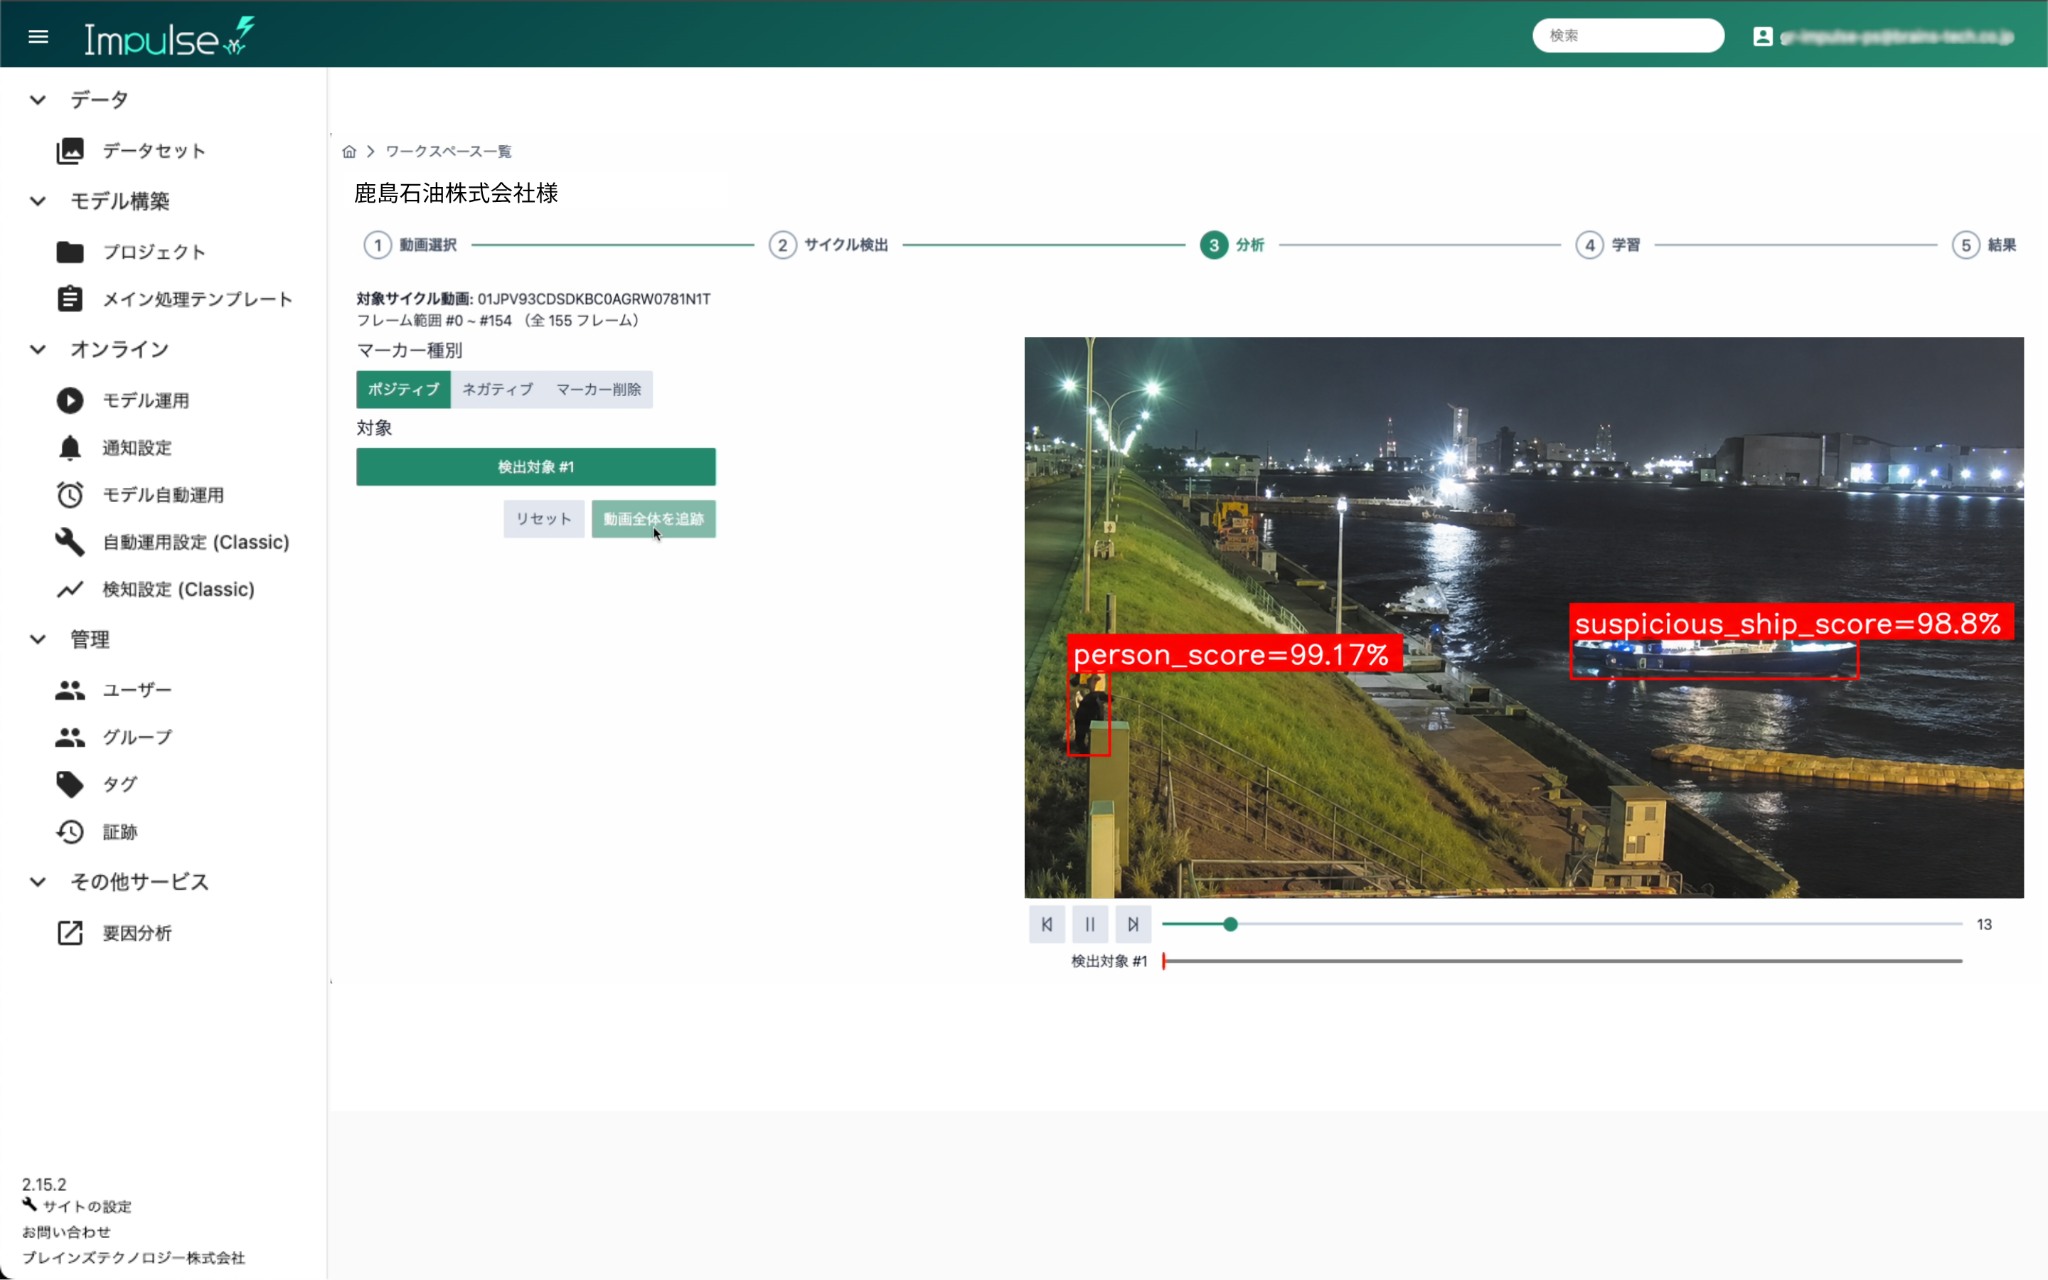The width and height of the screenshot is (2048, 1280).
Task: Select the ポジティブ marker type
Action: 403,389
